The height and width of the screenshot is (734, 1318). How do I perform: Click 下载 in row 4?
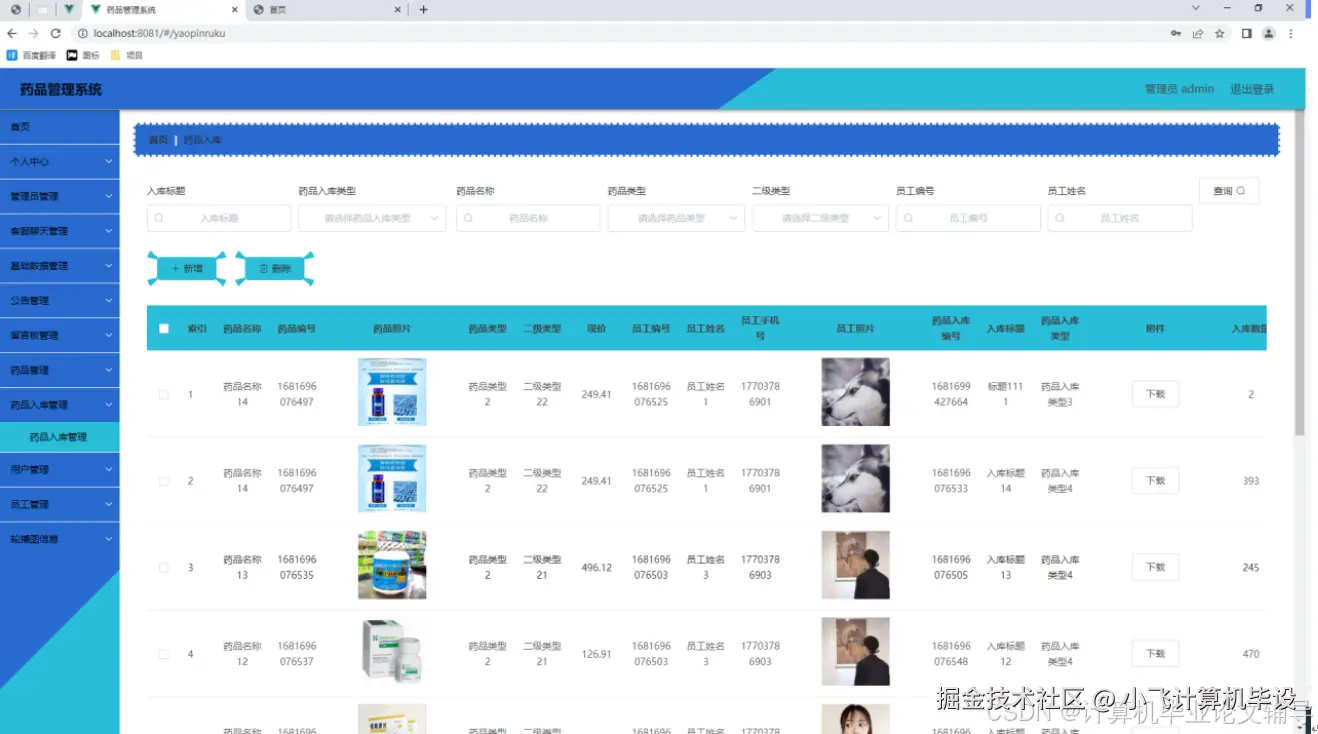pos(1155,654)
